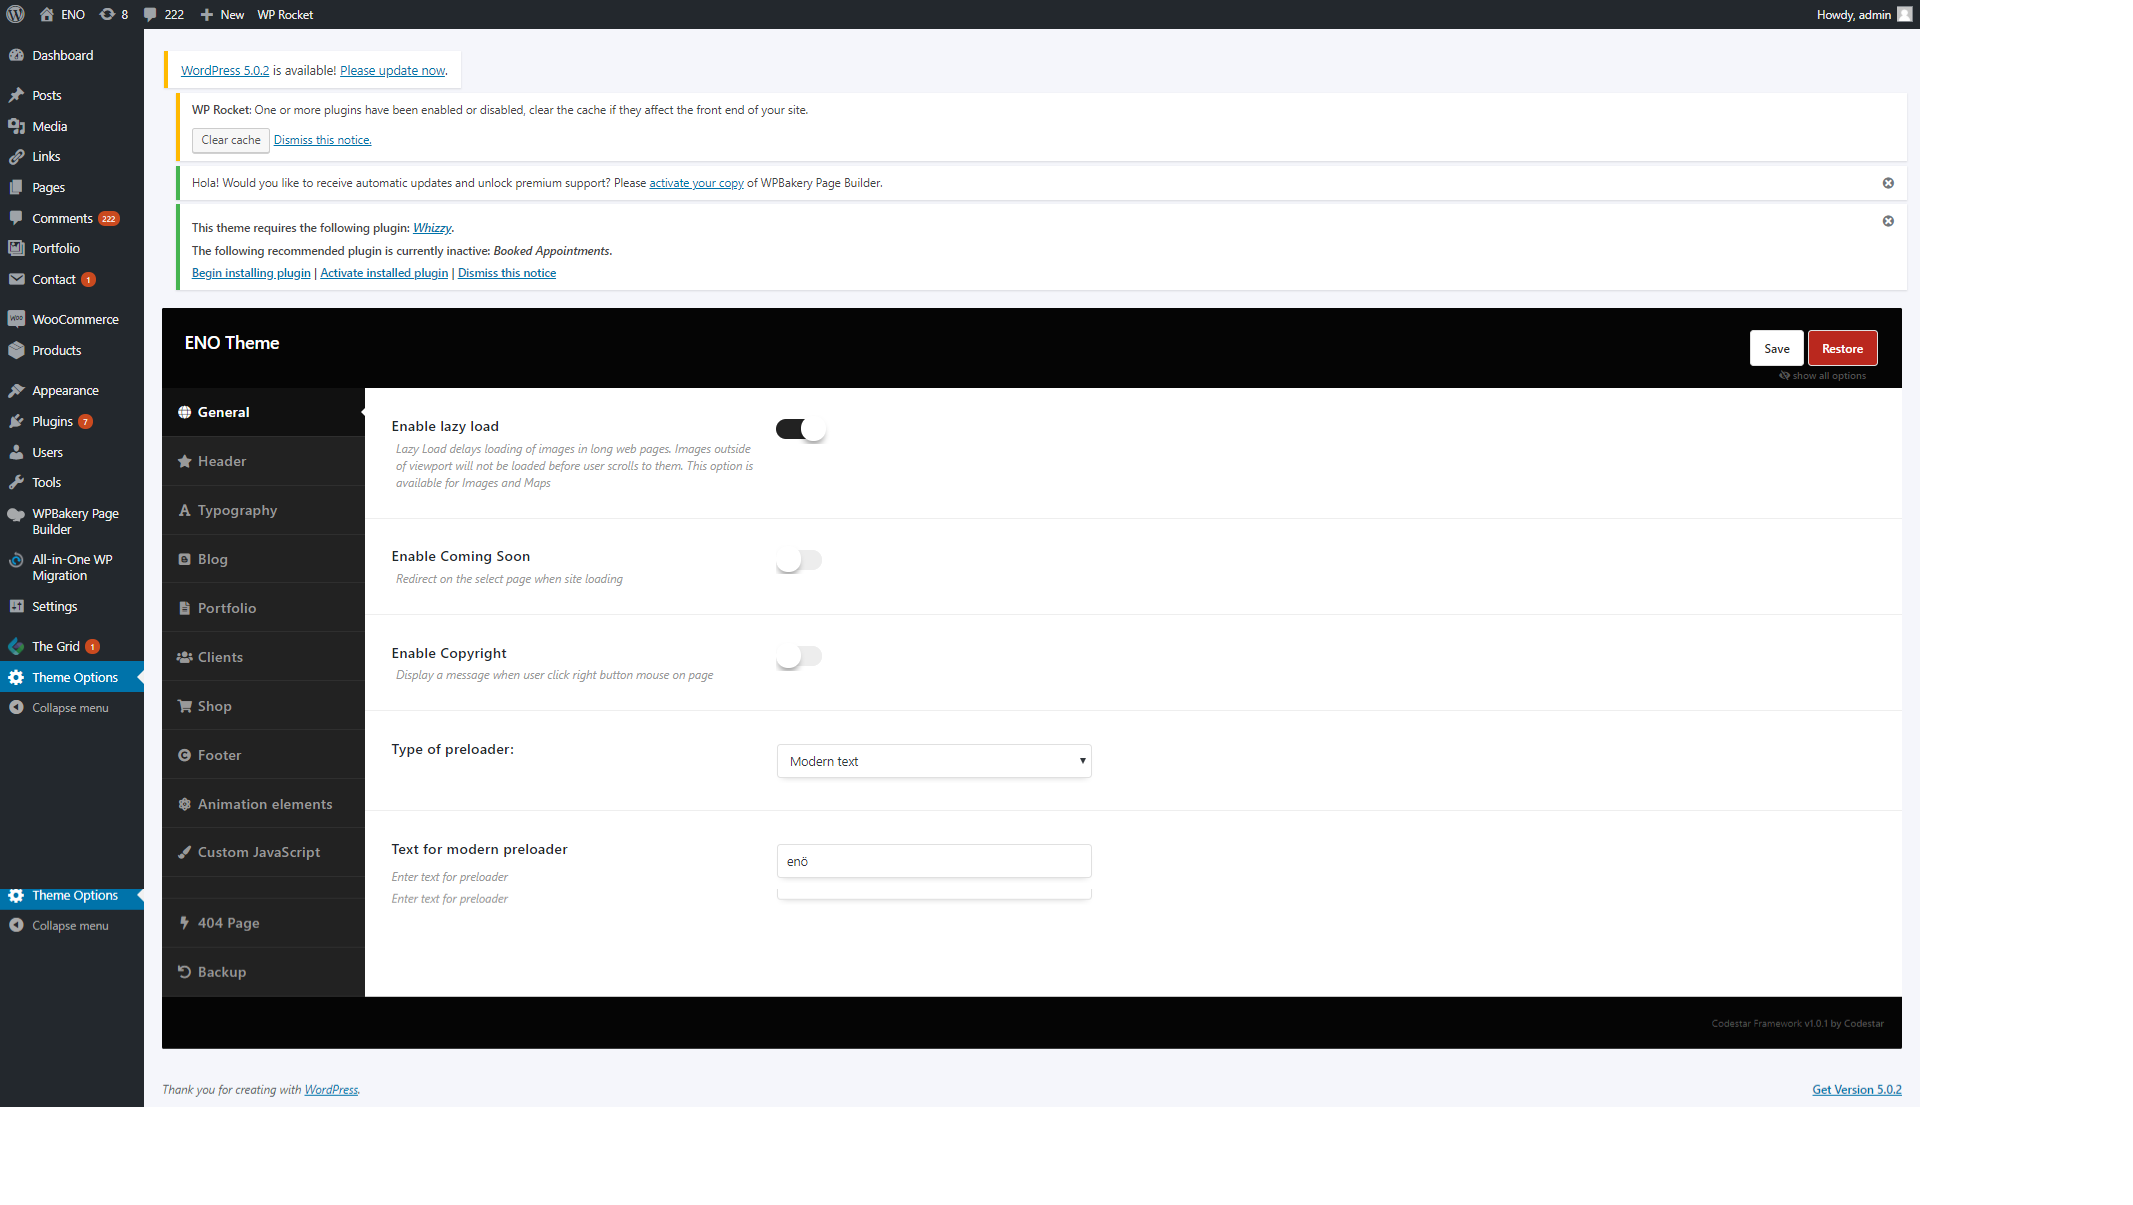Click the Shop cart icon
This screenshot has height=1205, width=2133.
click(184, 706)
